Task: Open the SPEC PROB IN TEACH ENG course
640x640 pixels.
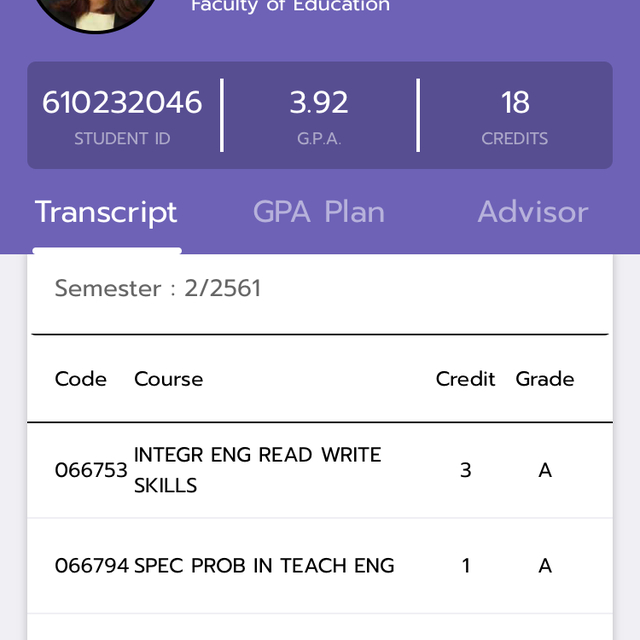Action: pos(264,565)
